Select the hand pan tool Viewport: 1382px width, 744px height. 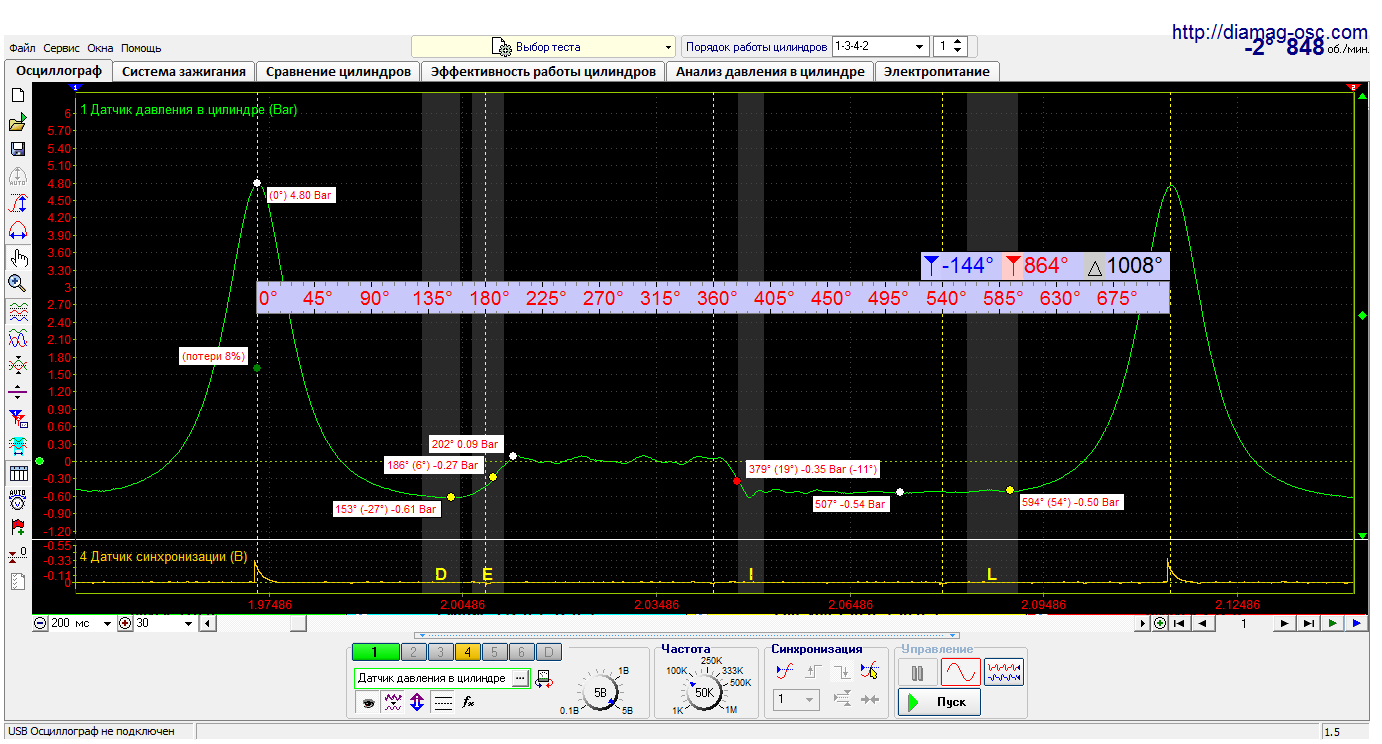[x=17, y=257]
